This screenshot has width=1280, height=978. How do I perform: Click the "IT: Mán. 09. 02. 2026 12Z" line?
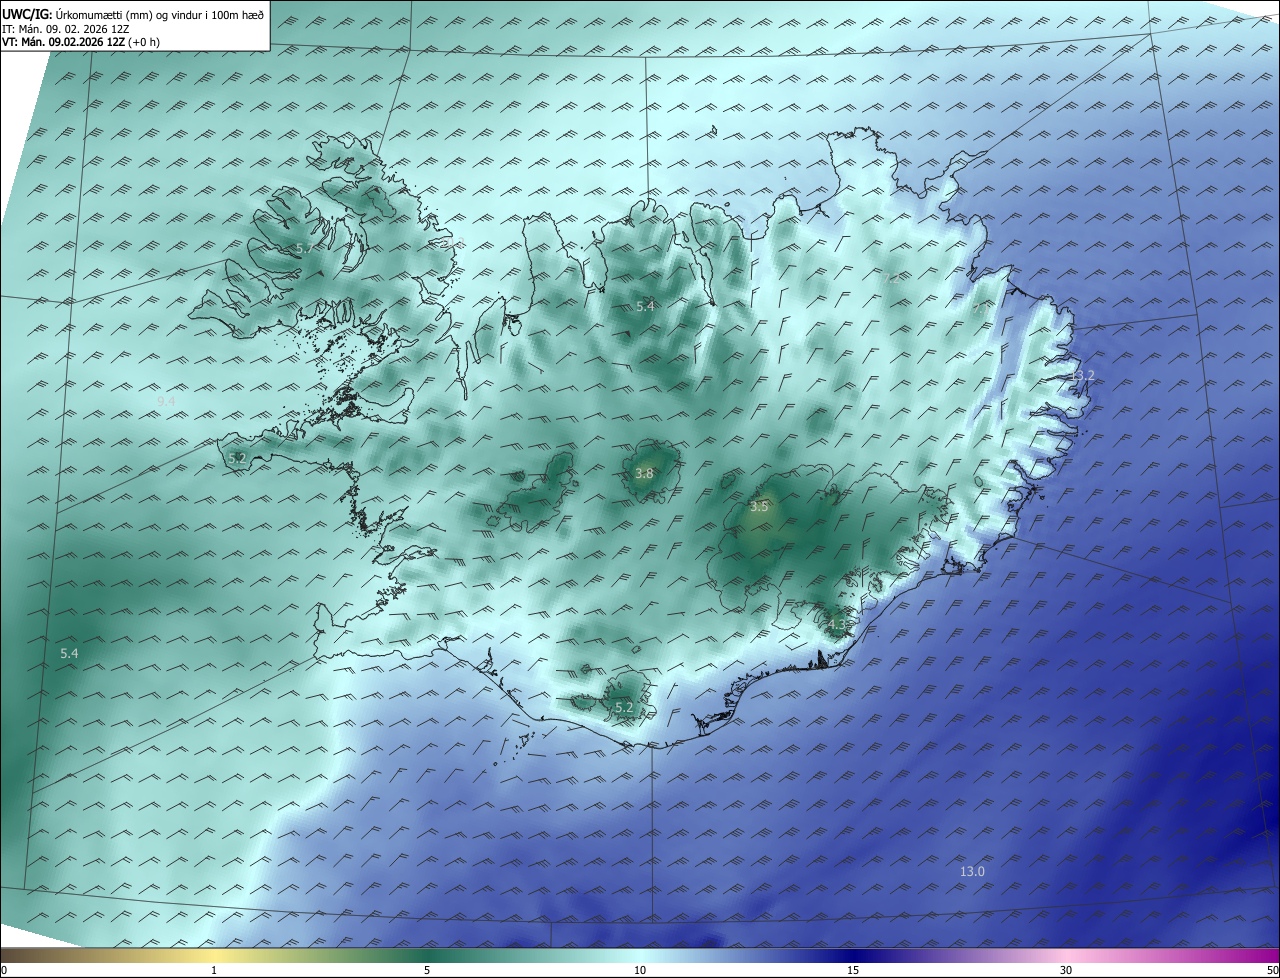click(67, 28)
